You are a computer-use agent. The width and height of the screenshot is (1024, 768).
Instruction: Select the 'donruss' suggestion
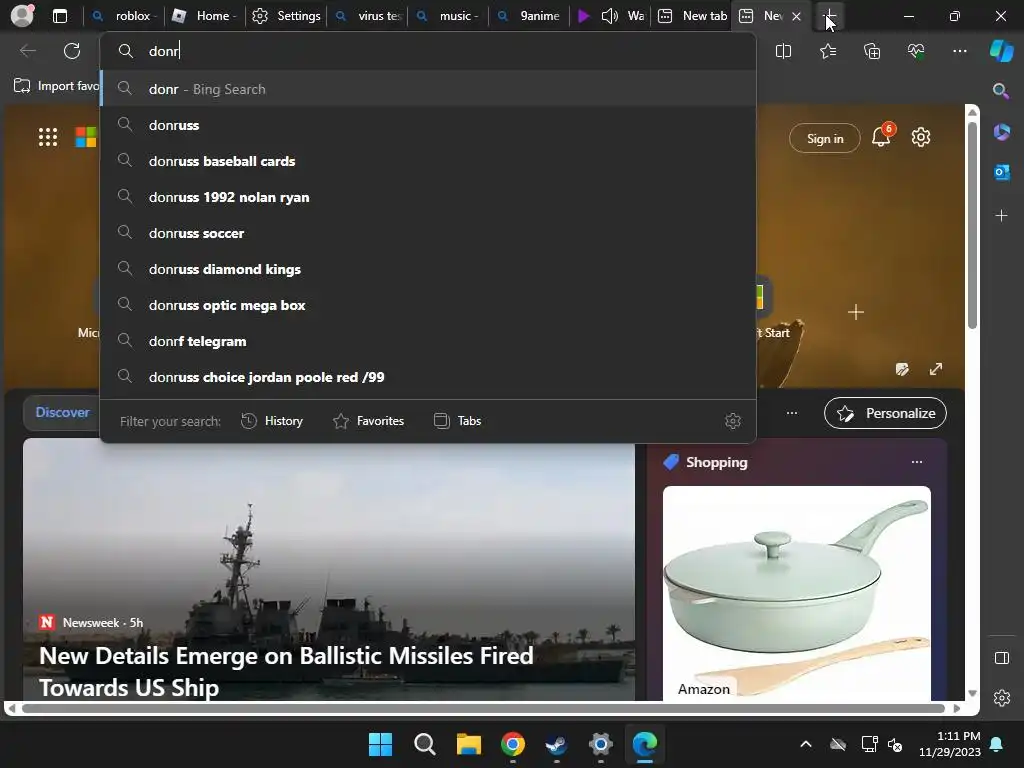click(428, 125)
